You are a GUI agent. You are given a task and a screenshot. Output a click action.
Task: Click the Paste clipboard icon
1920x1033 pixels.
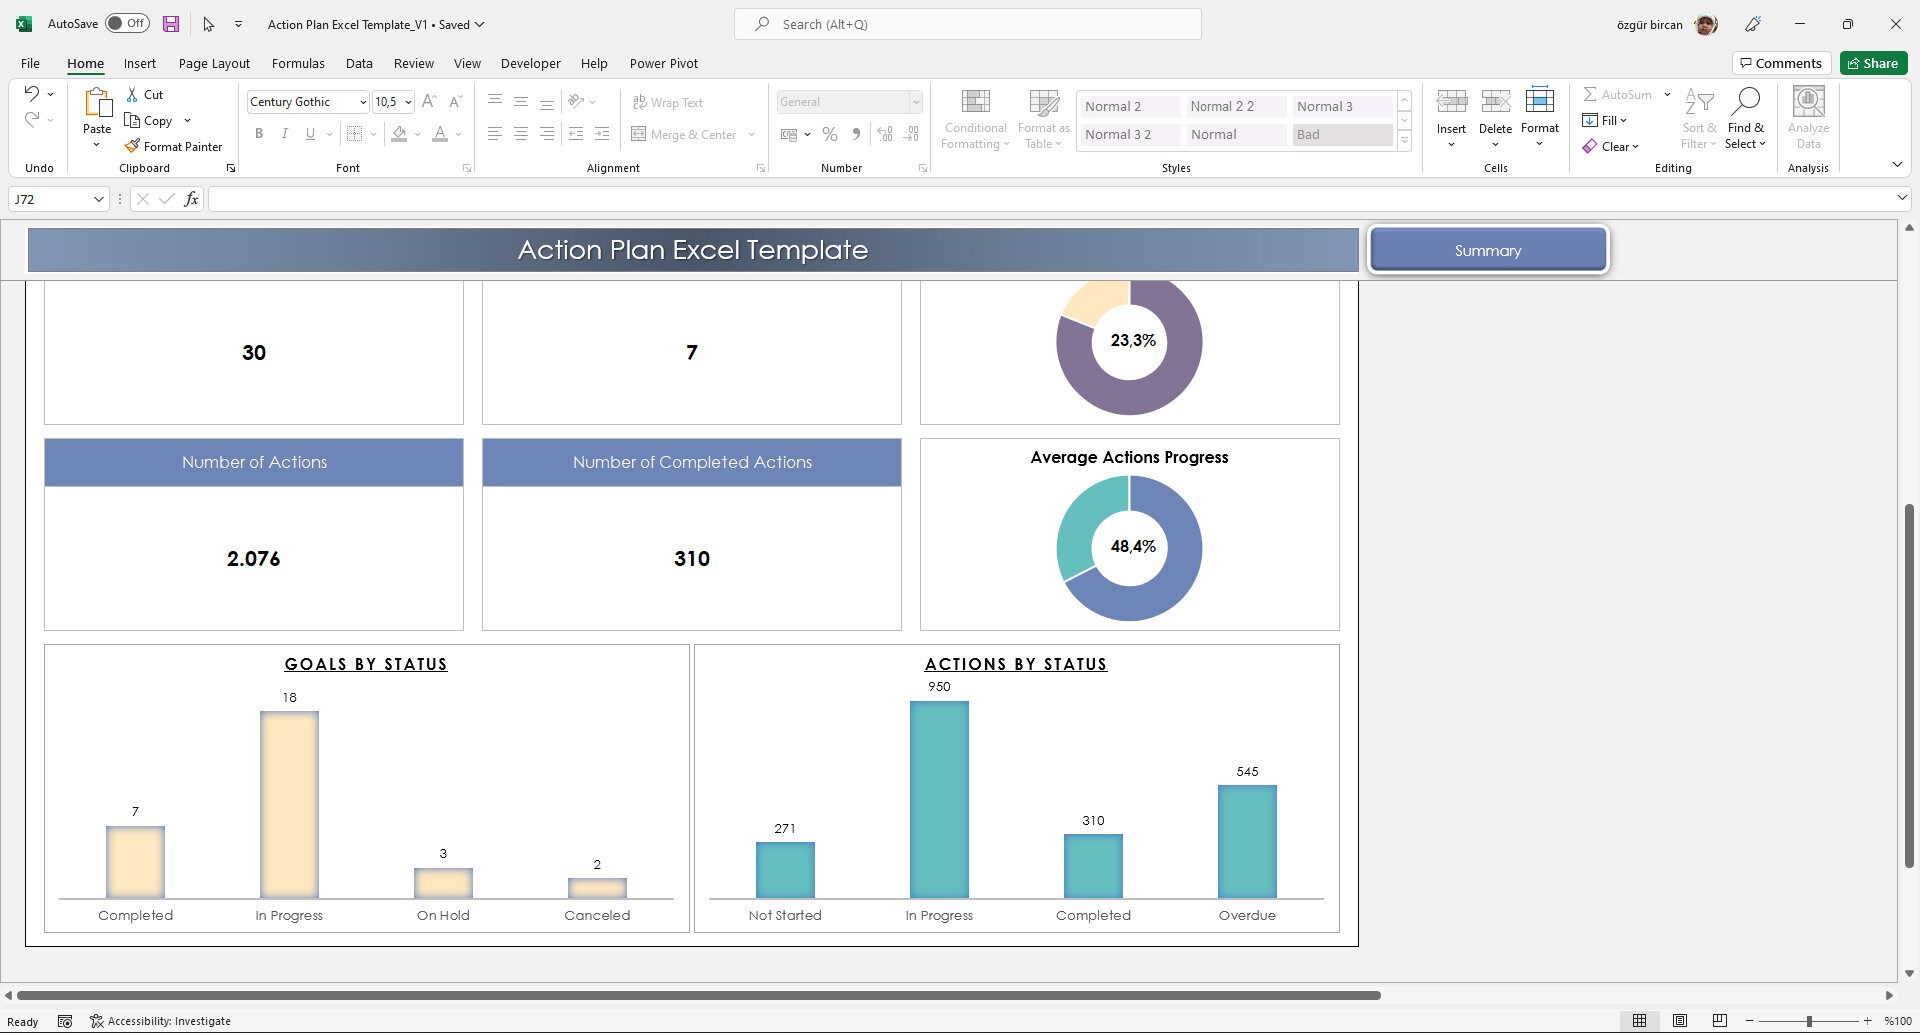point(97,103)
